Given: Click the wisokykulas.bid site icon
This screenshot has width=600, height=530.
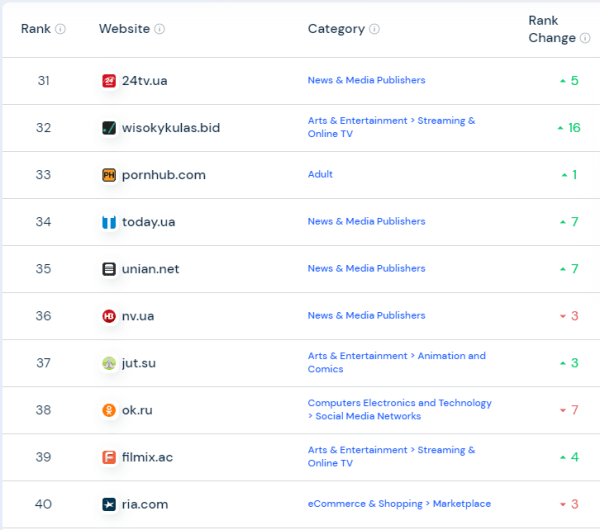Looking at the screenshot, I should coord(109,127).
